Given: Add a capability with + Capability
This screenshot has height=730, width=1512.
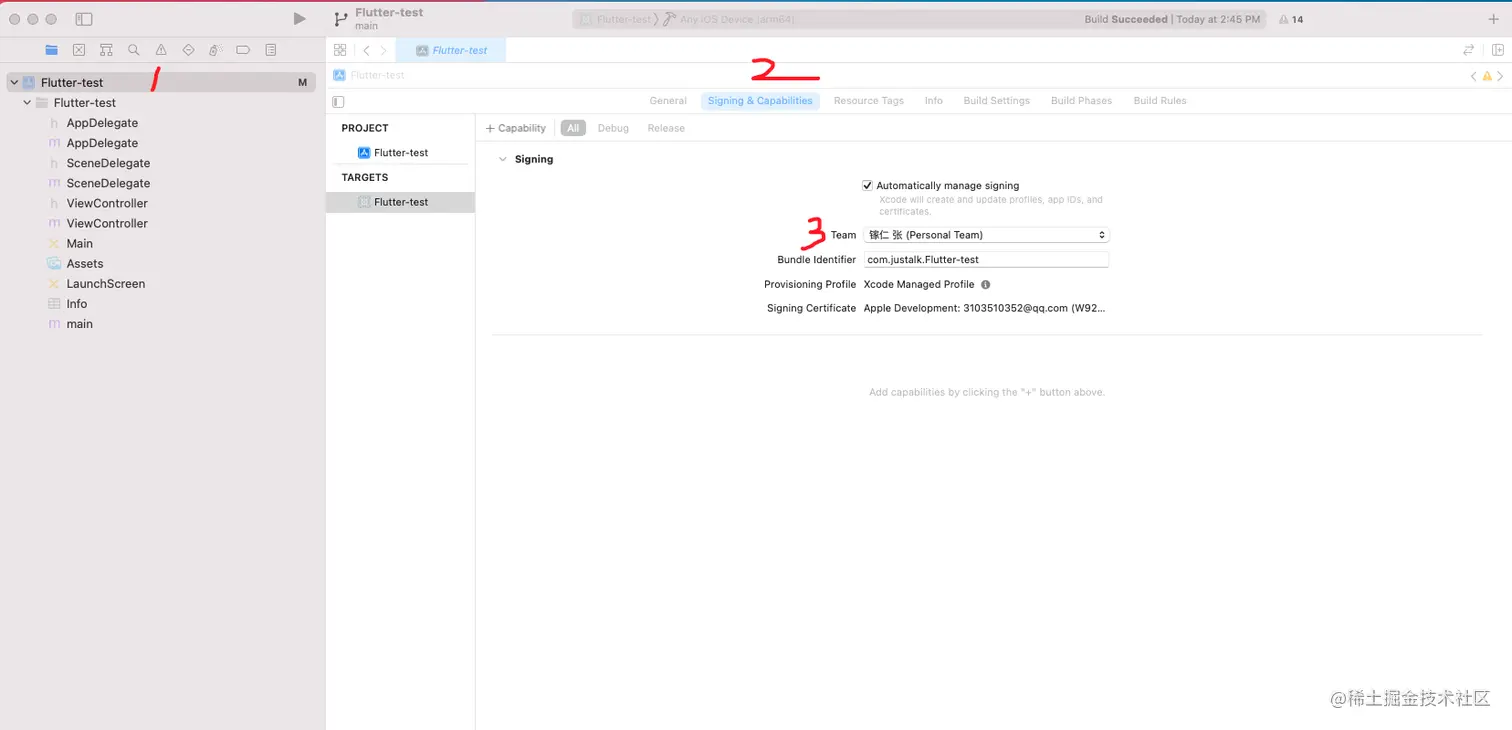Looking at the screenshot, I should (x=516, y=128).
